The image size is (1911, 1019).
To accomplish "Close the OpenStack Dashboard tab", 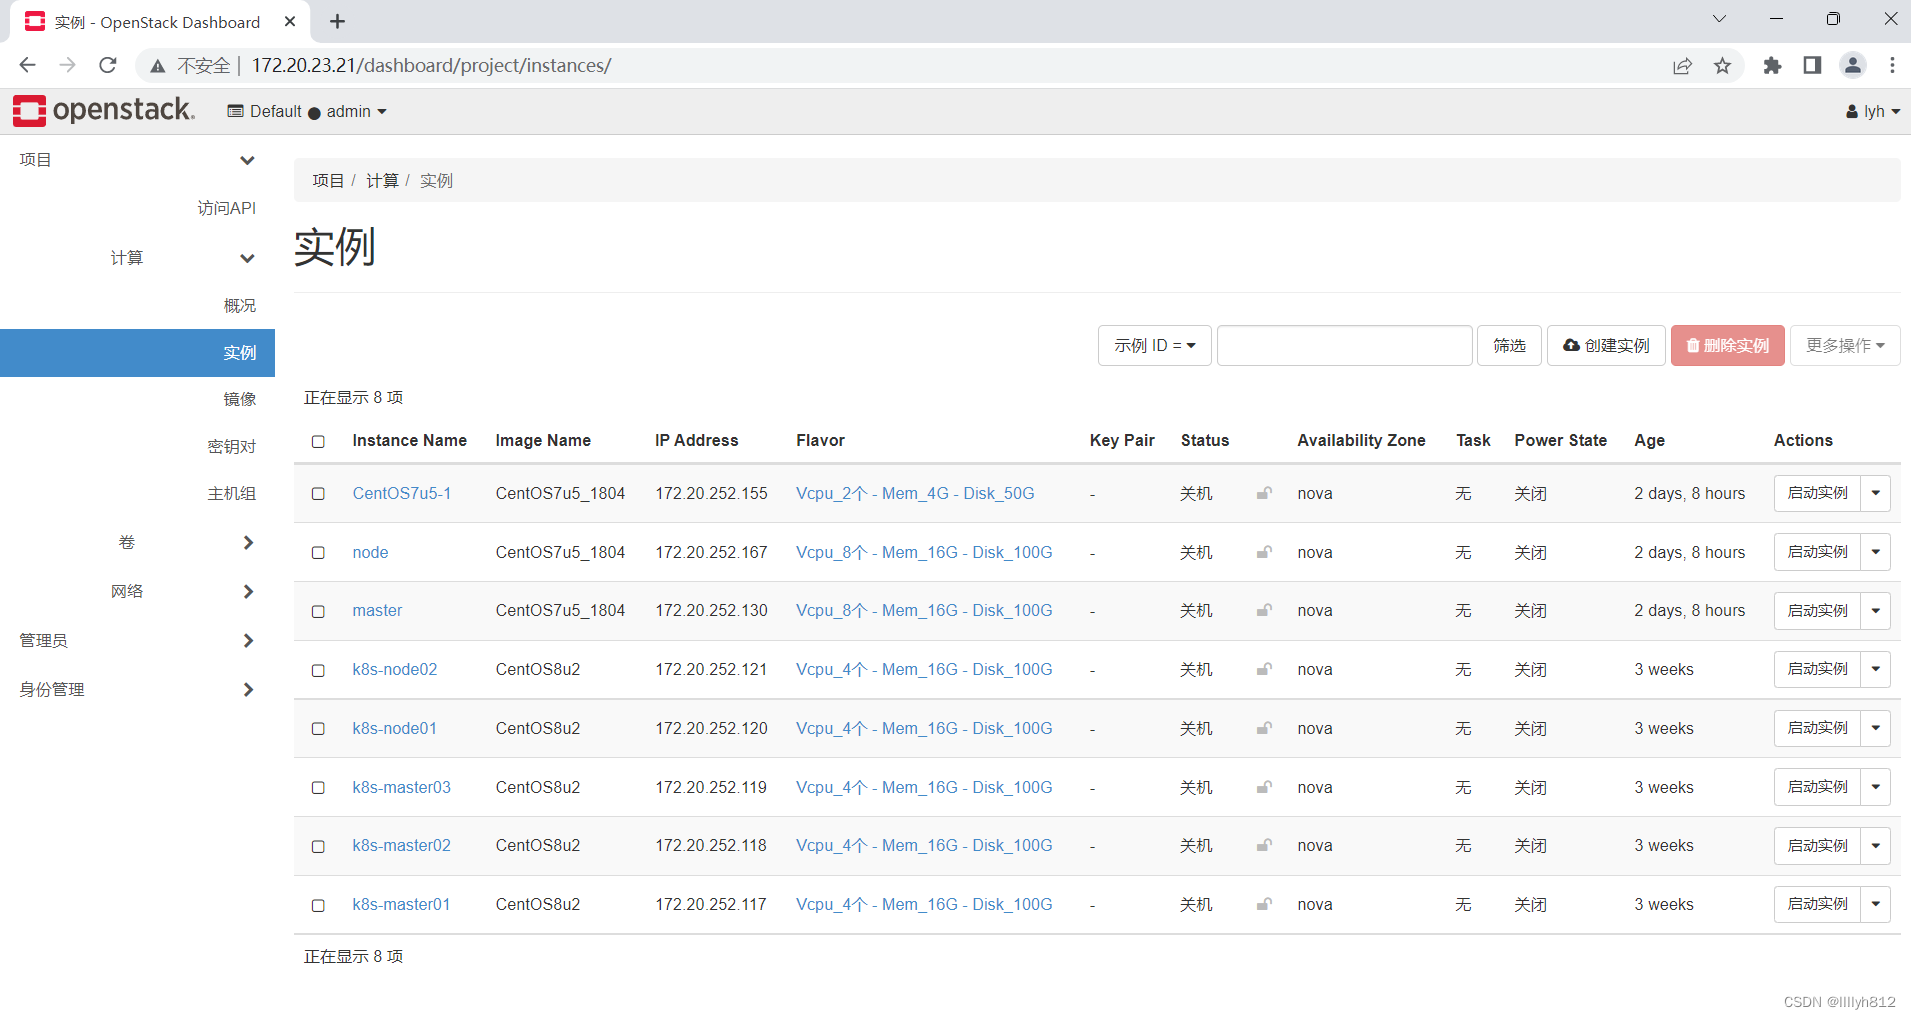I will [x=290, y=21].
